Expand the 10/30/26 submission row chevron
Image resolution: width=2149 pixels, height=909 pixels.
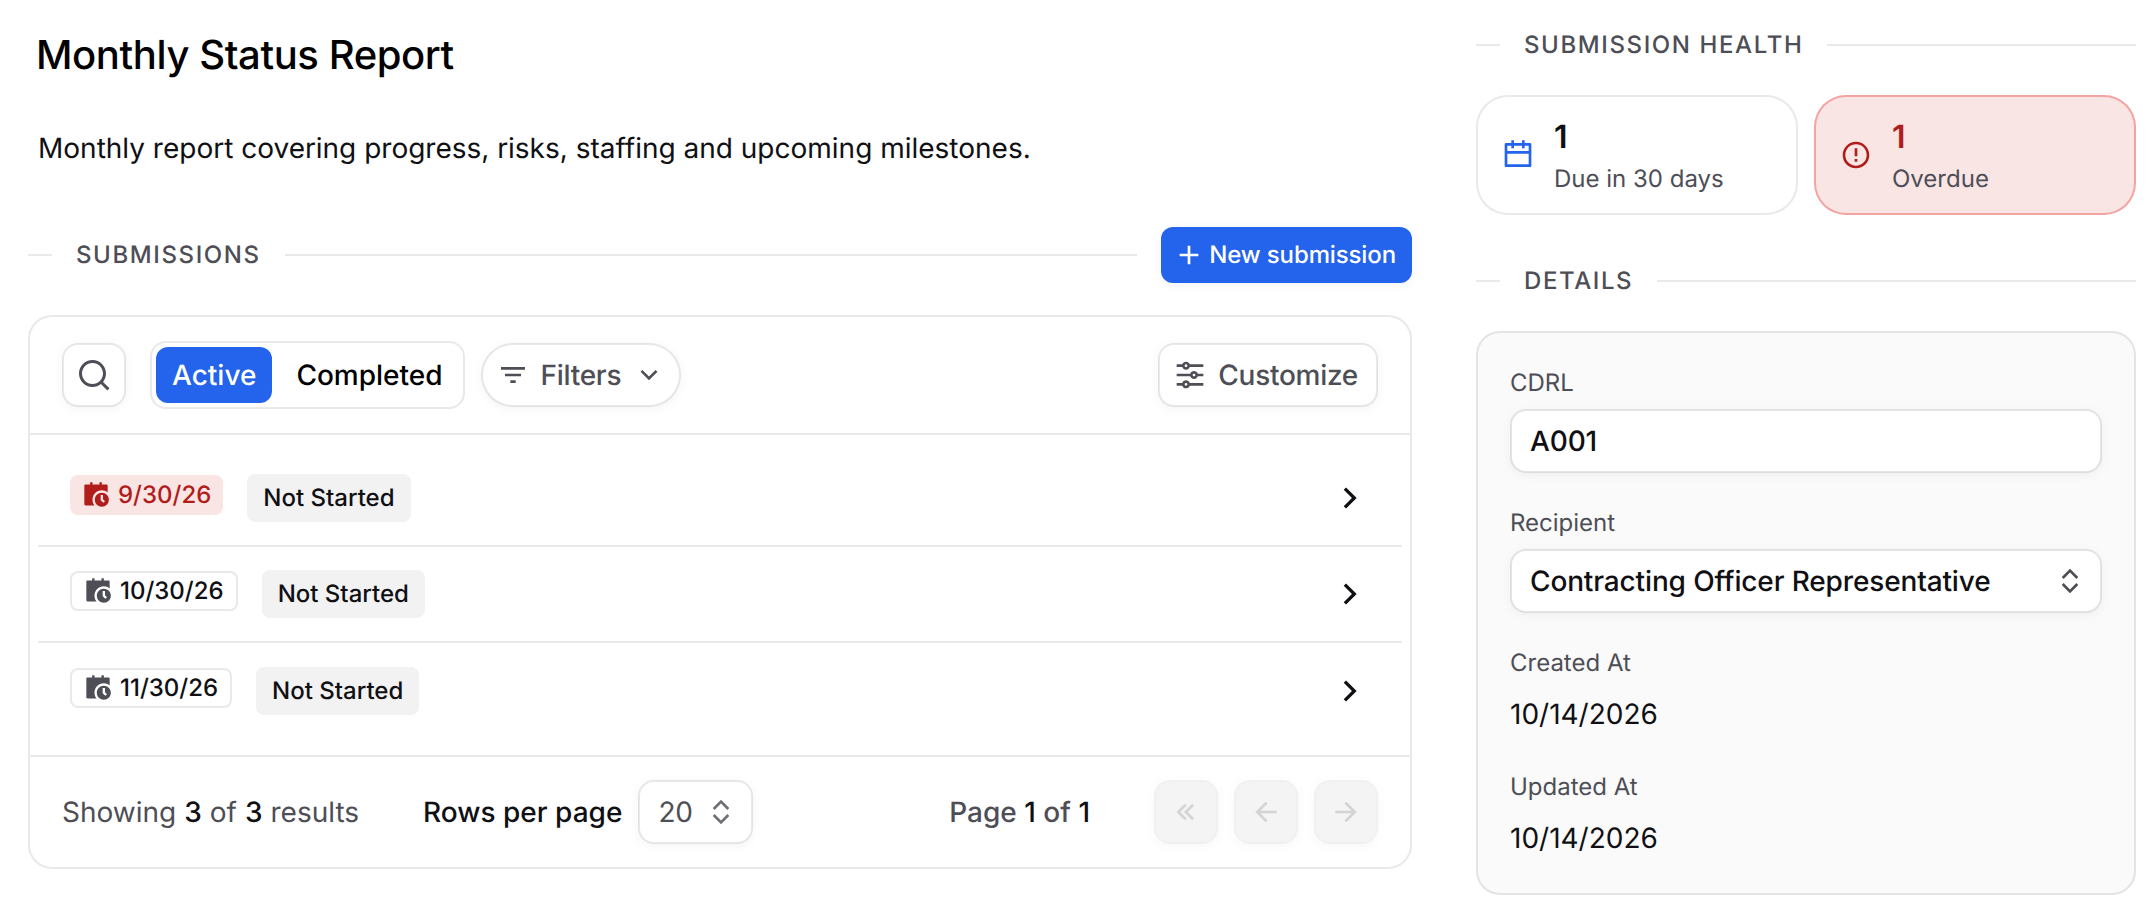click(1350, 594)
